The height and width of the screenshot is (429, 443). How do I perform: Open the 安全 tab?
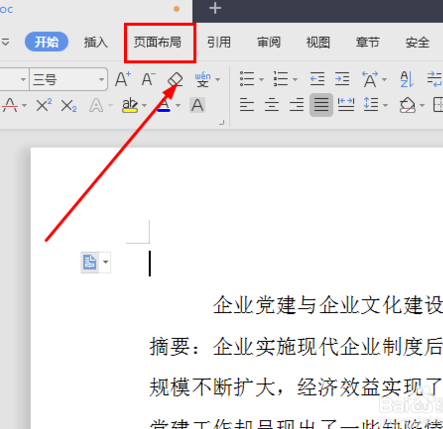click(417, 42)
